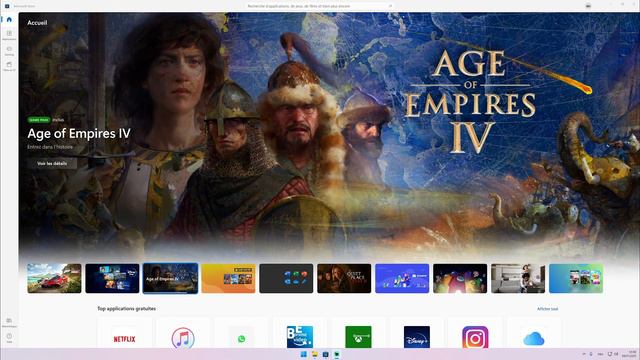Select the Disney+ collection thumbnail in carousel
The image size is (640, 360).
[112, 278]
